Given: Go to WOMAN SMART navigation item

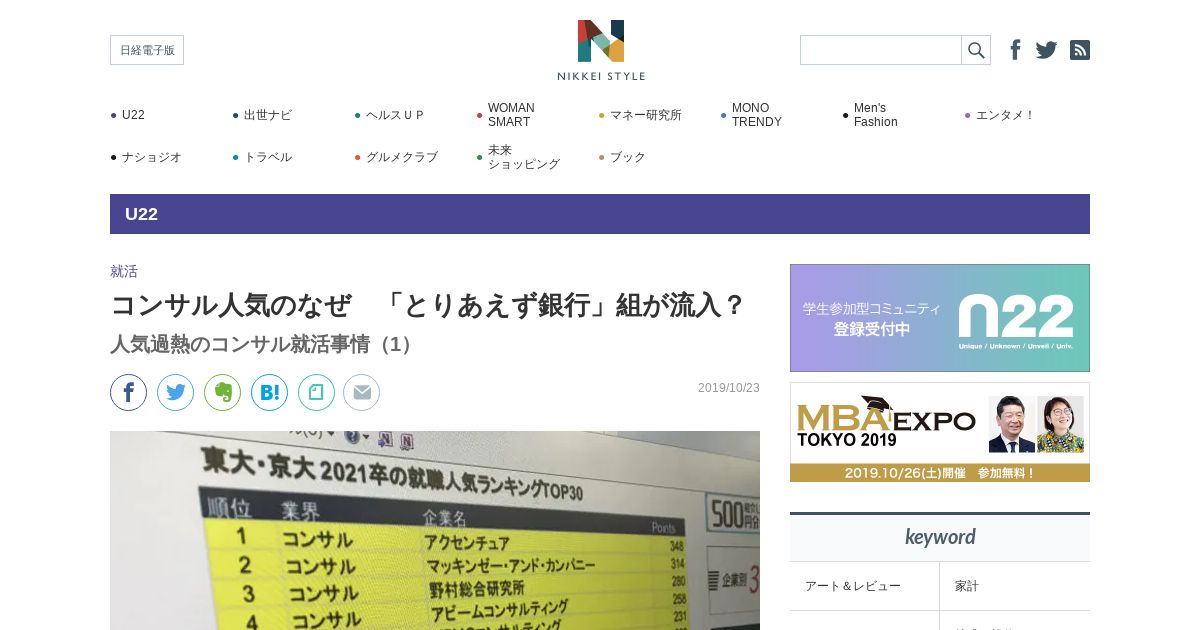Looking at the screenshot, I should [511, 115].
